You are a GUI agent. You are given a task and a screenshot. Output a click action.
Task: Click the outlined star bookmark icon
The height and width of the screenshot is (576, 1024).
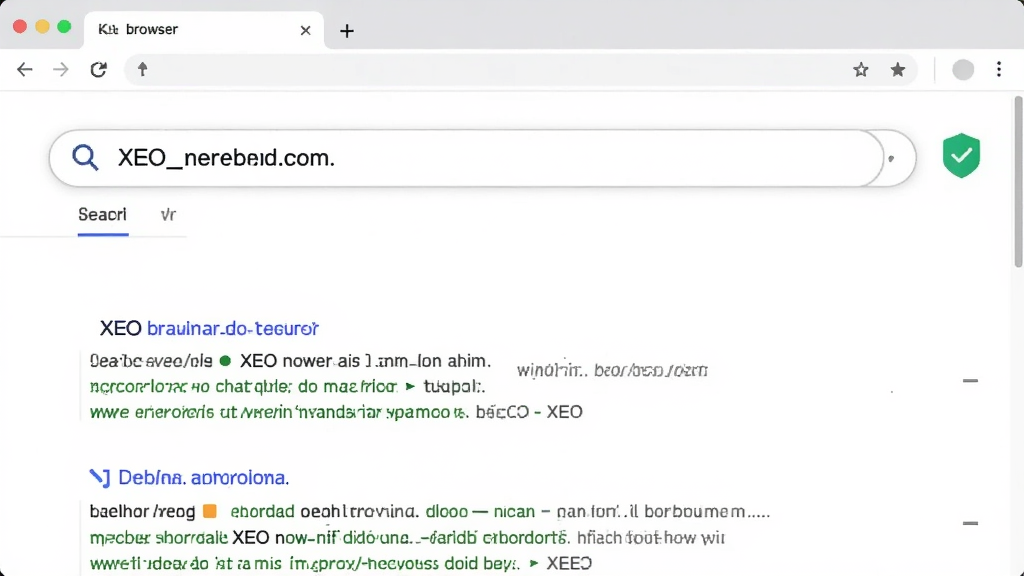pos(861,69)
